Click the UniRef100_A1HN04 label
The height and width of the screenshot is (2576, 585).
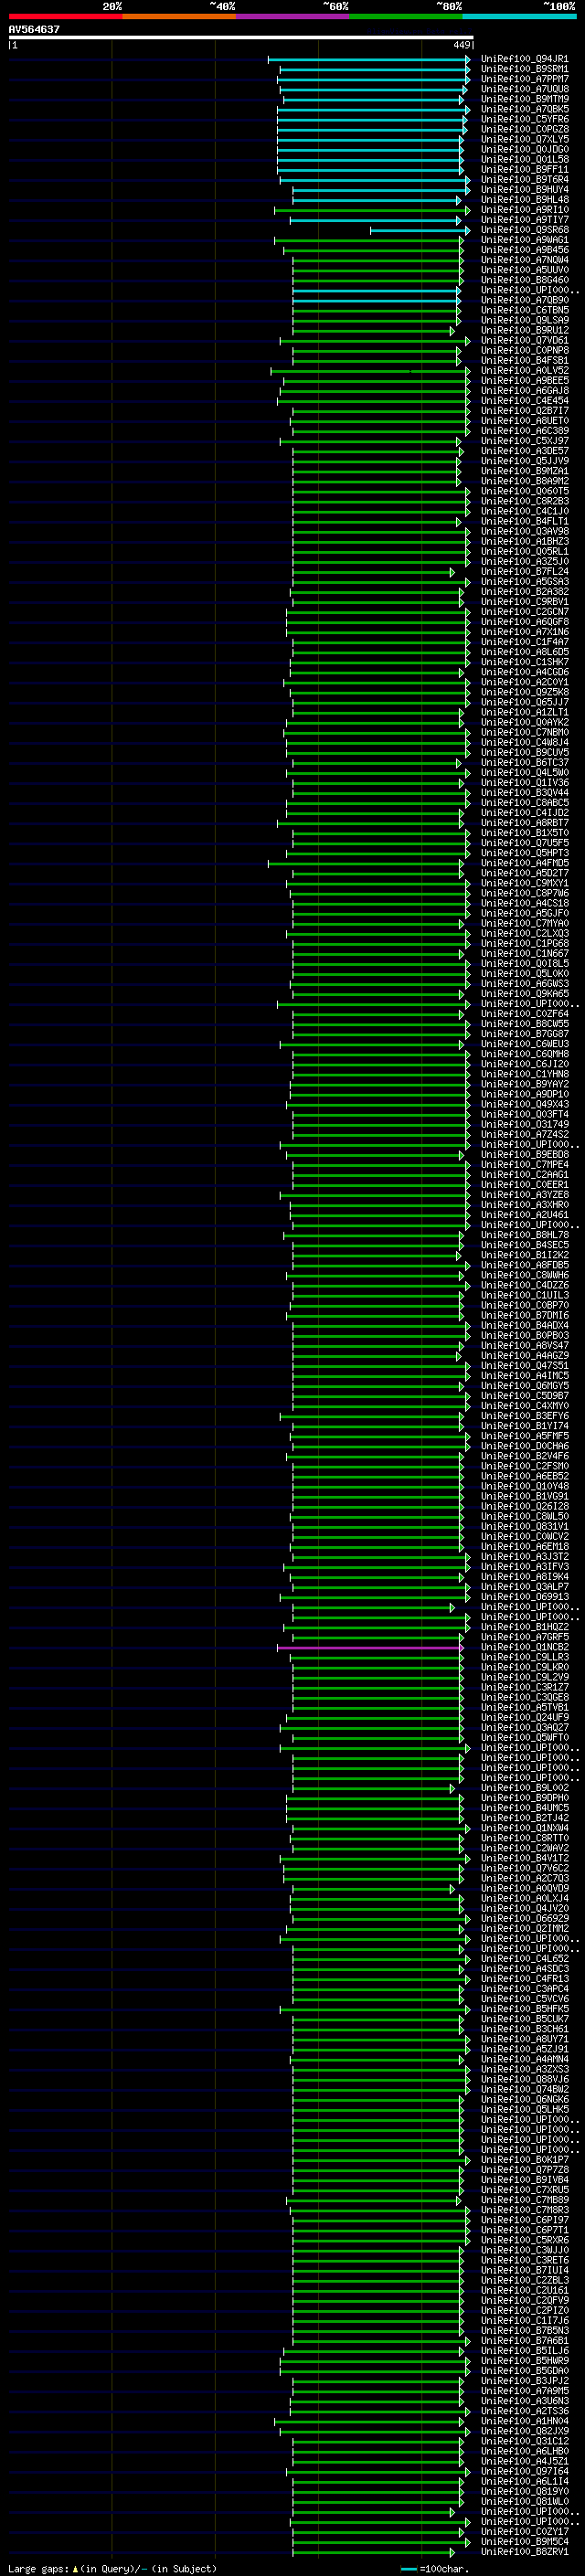pyautogui.click(x=525, y=2421)
